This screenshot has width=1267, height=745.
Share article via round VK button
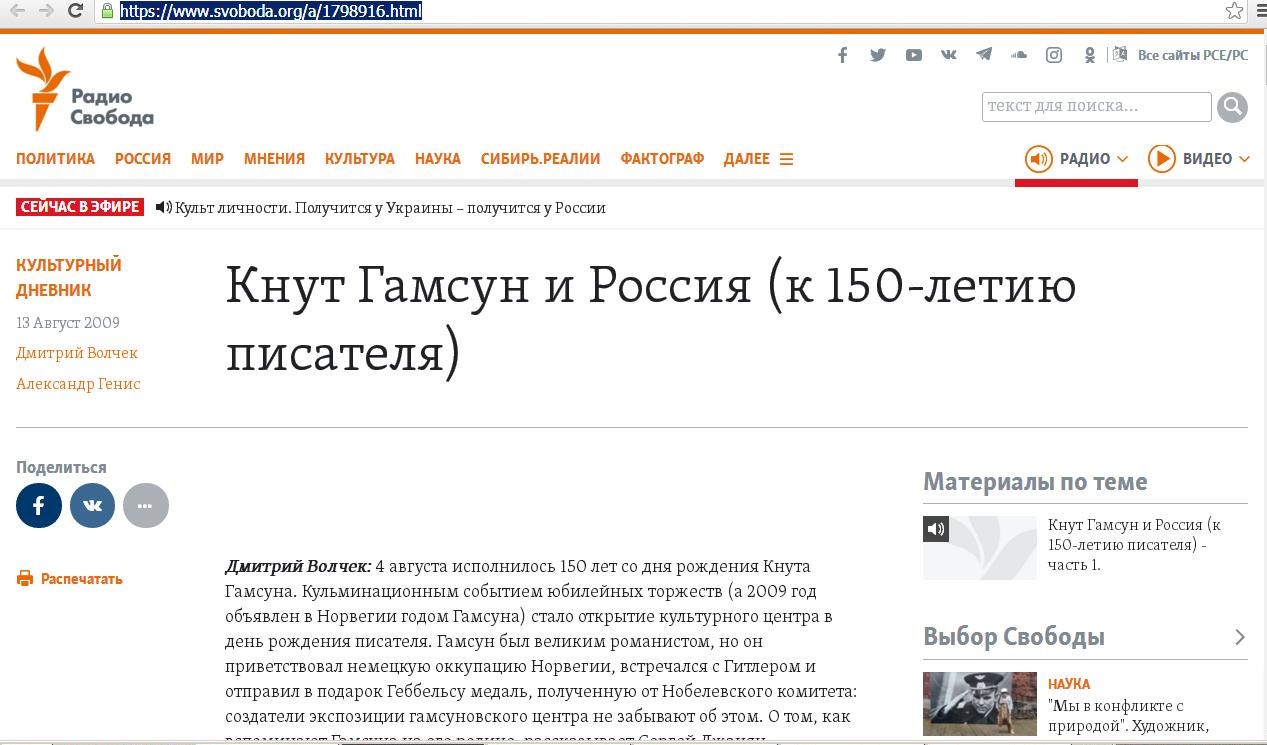click(x=92, y=505)
